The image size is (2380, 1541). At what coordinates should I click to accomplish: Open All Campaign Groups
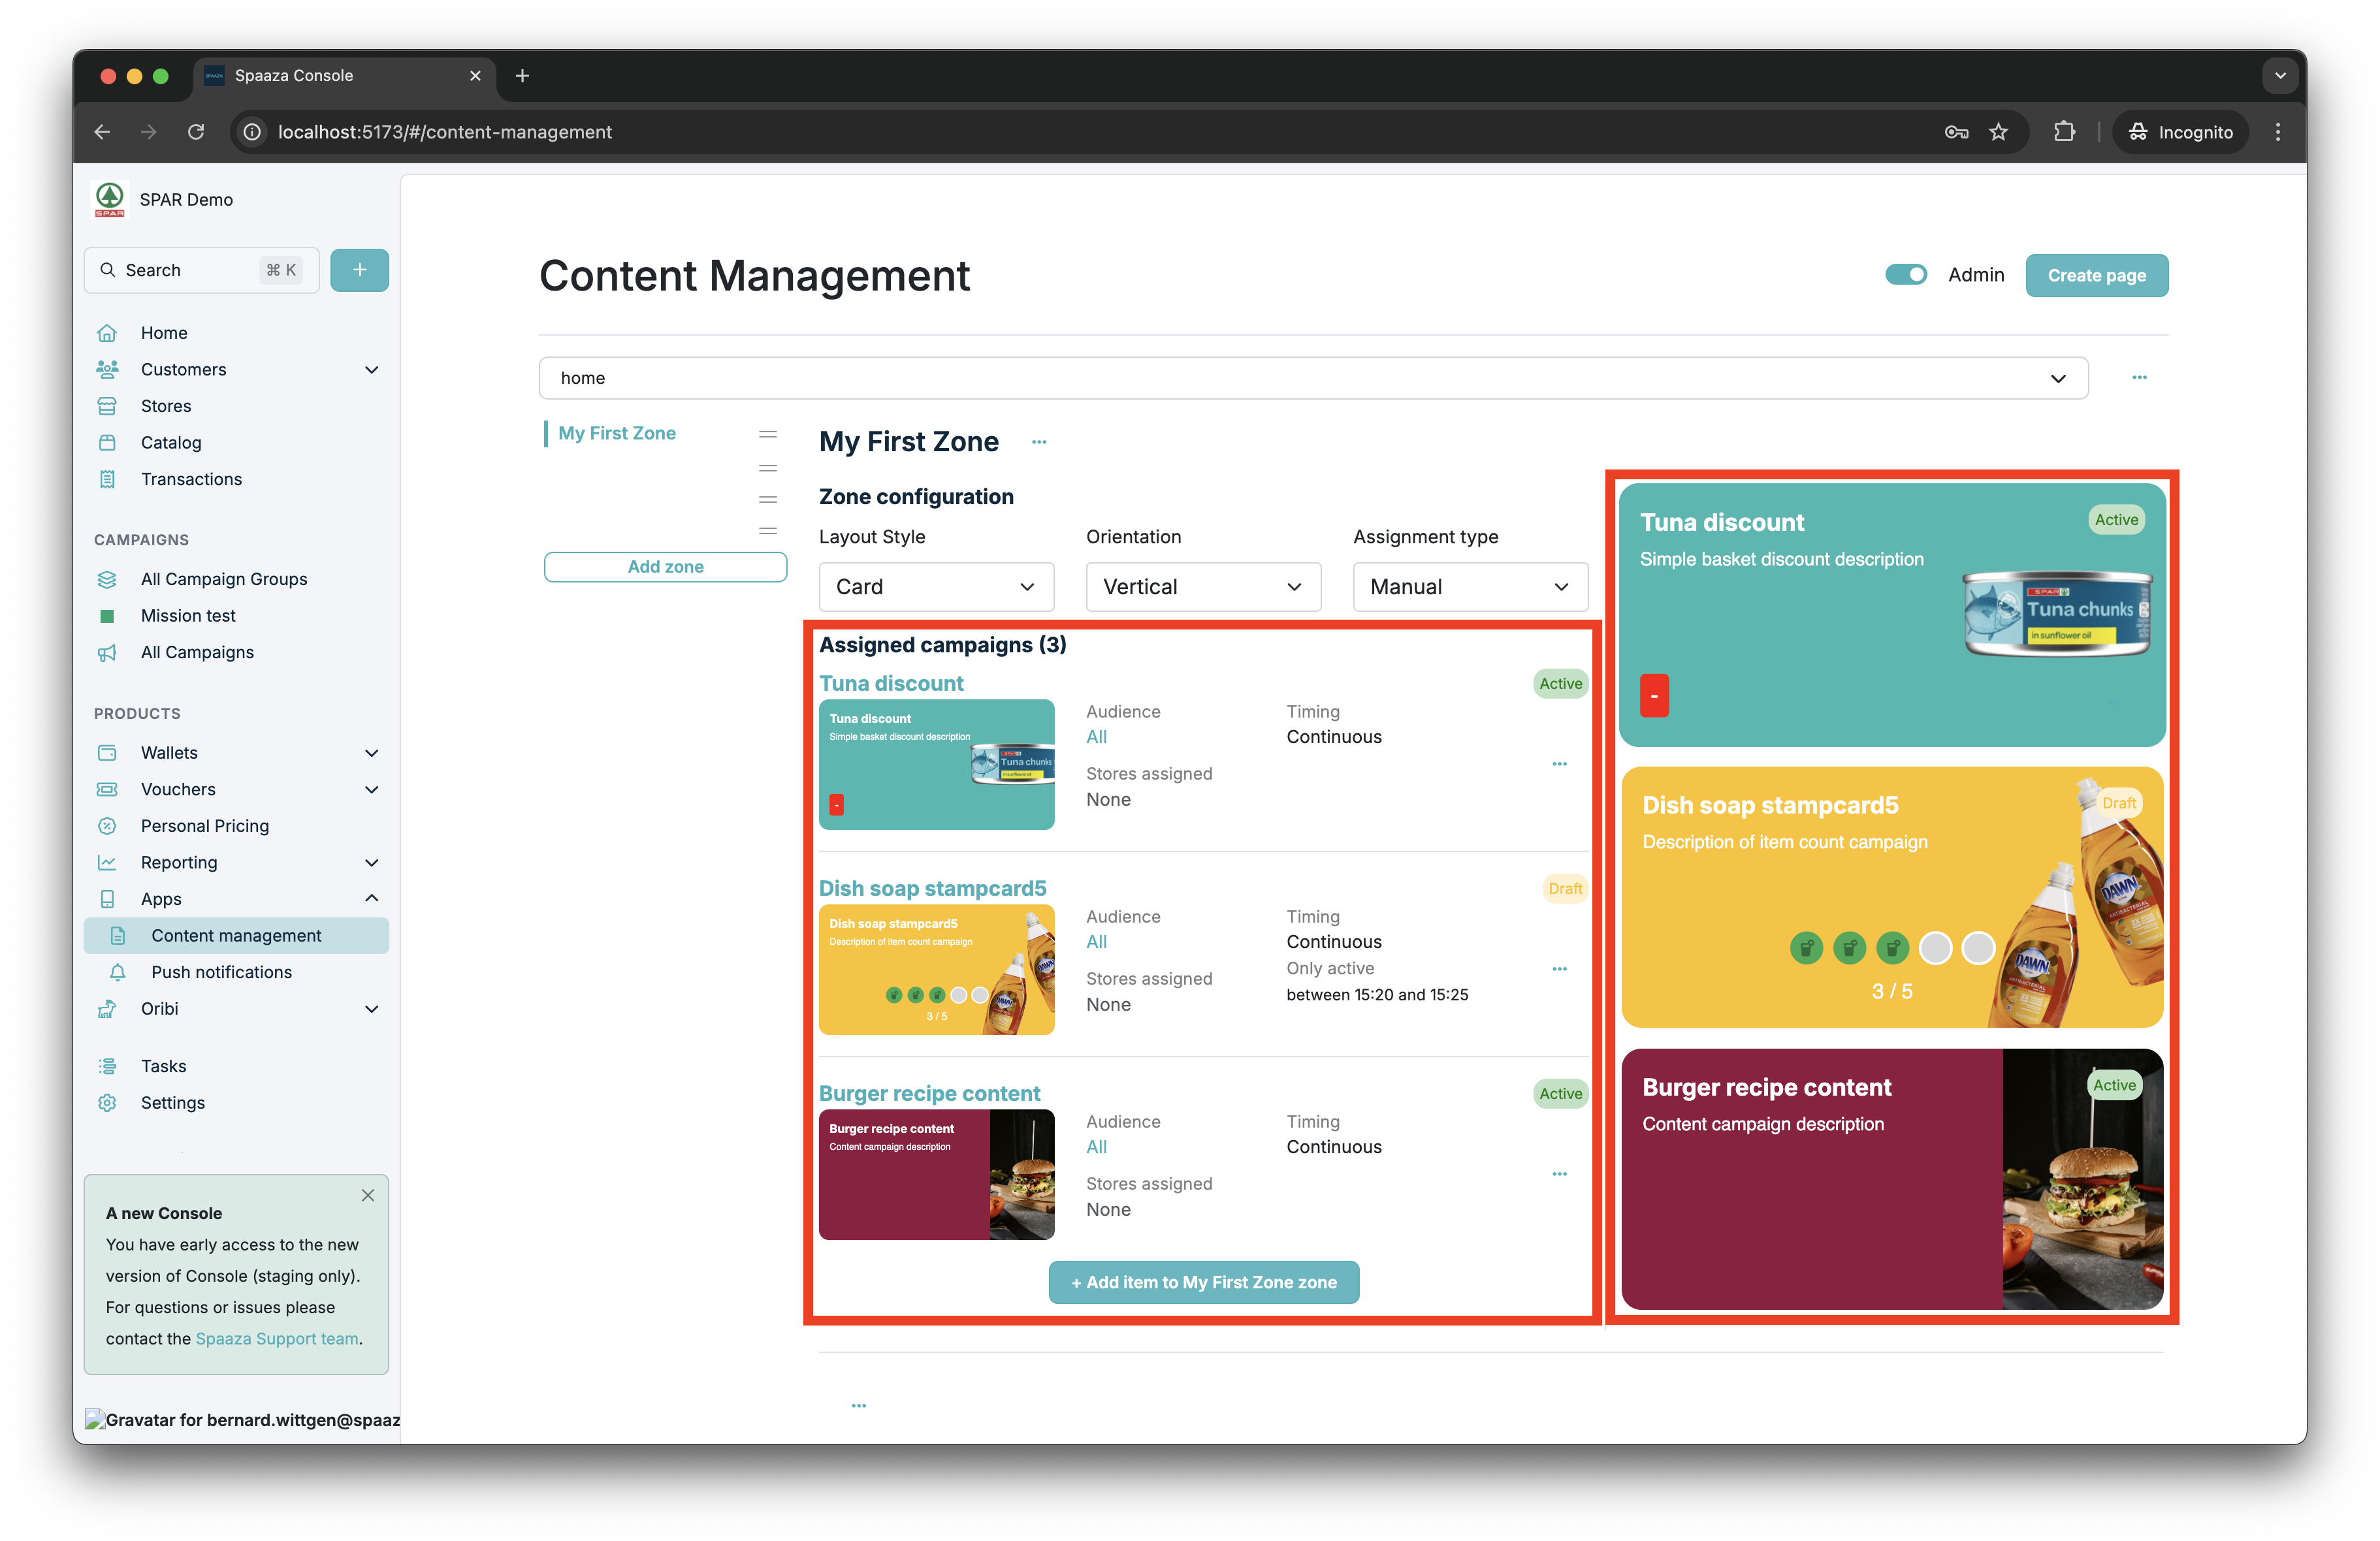224,578
